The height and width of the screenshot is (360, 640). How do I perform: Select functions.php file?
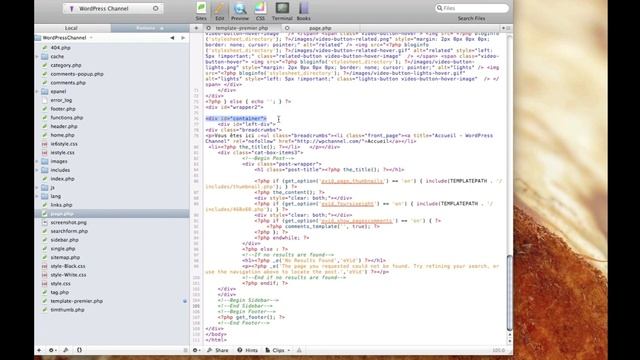[67, 118]
